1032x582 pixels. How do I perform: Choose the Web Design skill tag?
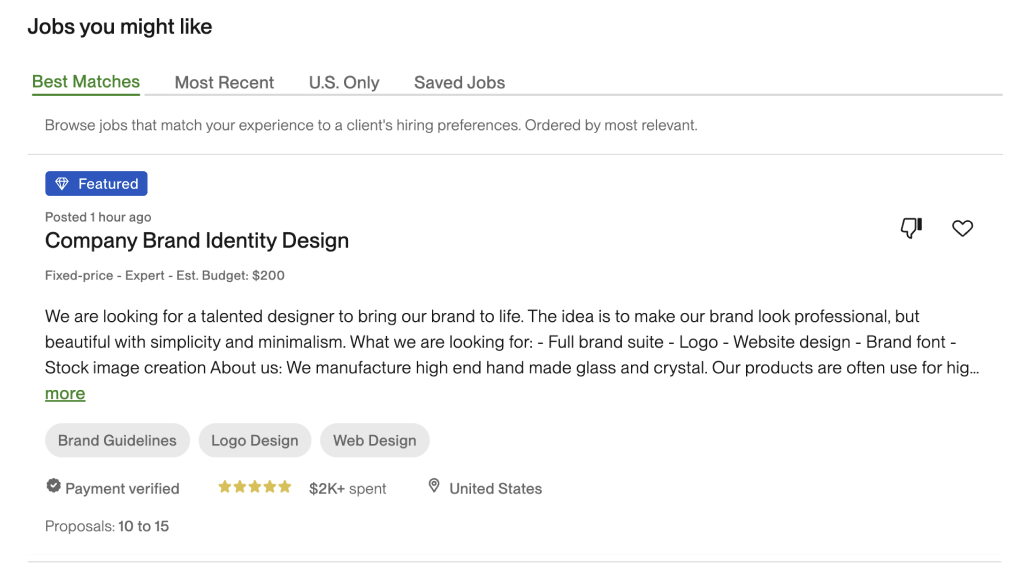click(374, 440)
